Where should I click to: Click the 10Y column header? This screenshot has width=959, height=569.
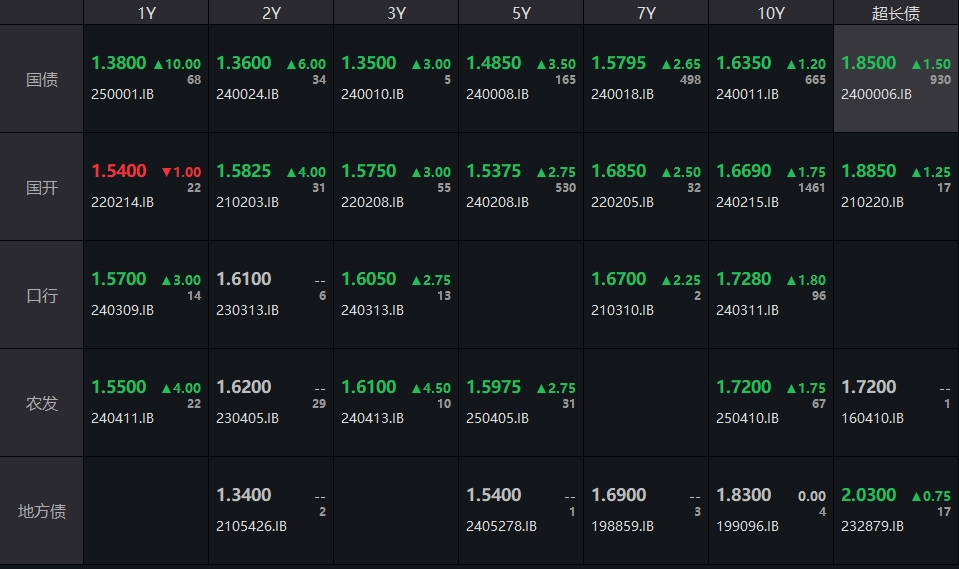[x=771, y=13]
